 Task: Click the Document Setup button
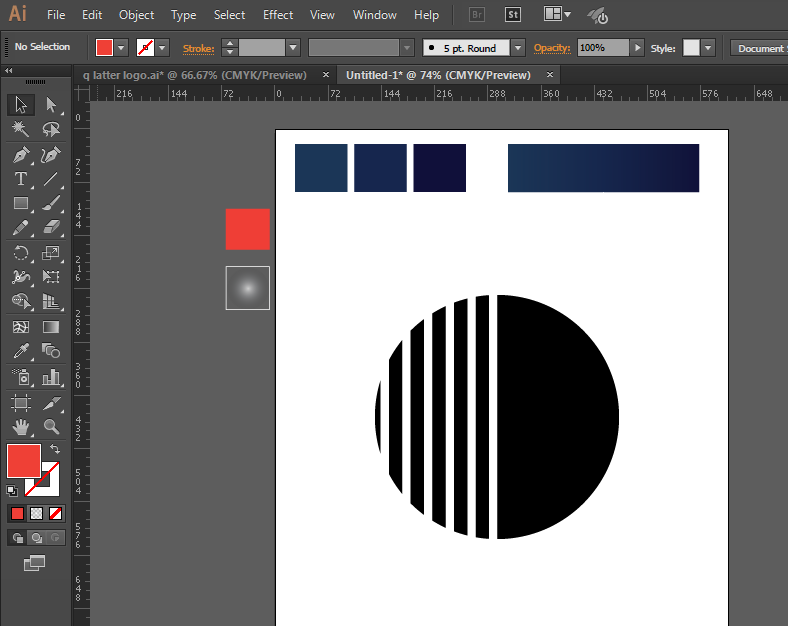tap(759, 48)
